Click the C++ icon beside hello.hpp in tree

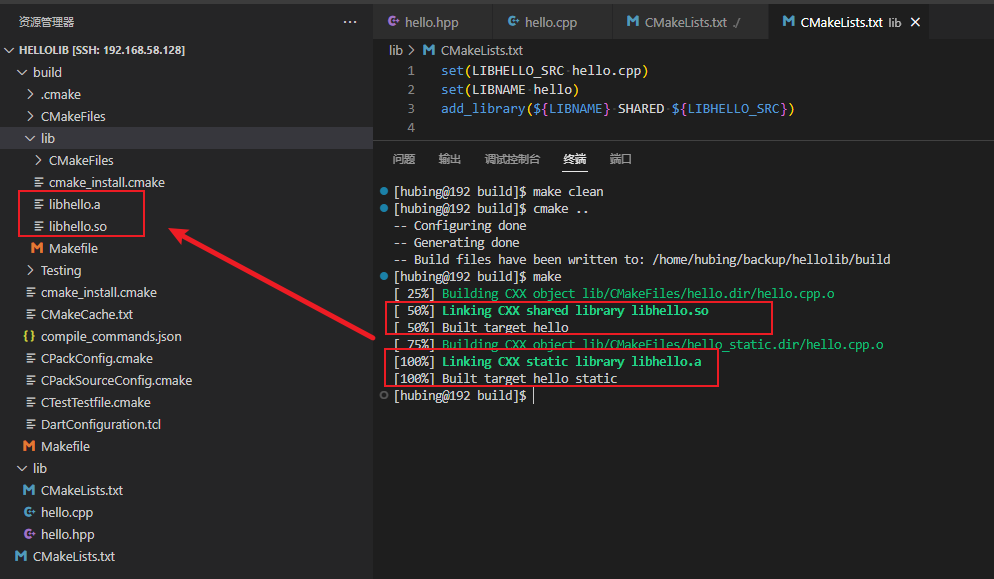pyautogui.click(x=29, y=534)
